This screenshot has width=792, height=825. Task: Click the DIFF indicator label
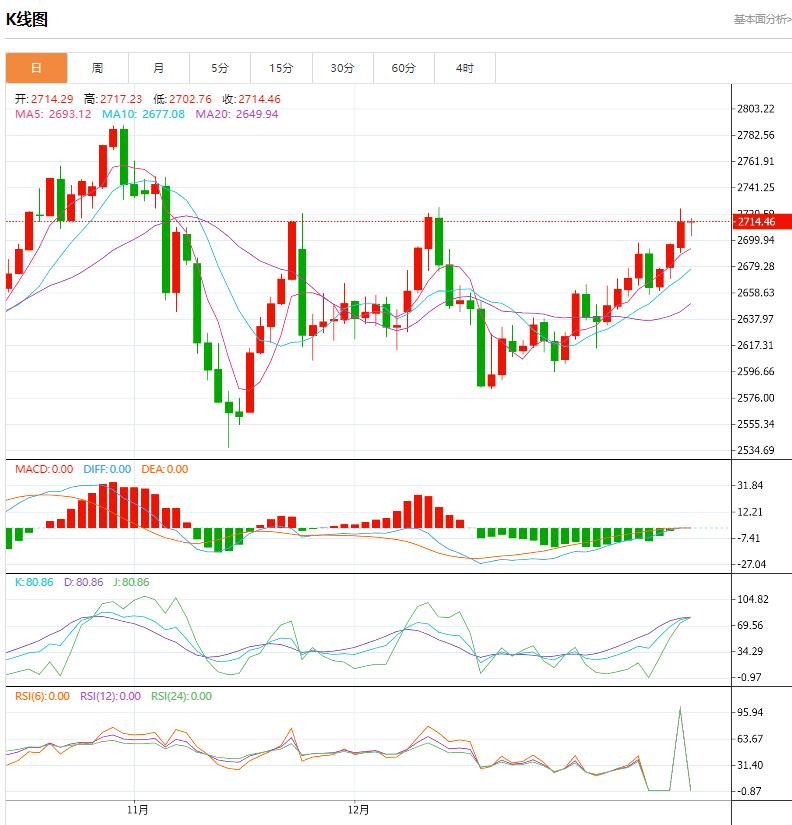pos(106,469)
